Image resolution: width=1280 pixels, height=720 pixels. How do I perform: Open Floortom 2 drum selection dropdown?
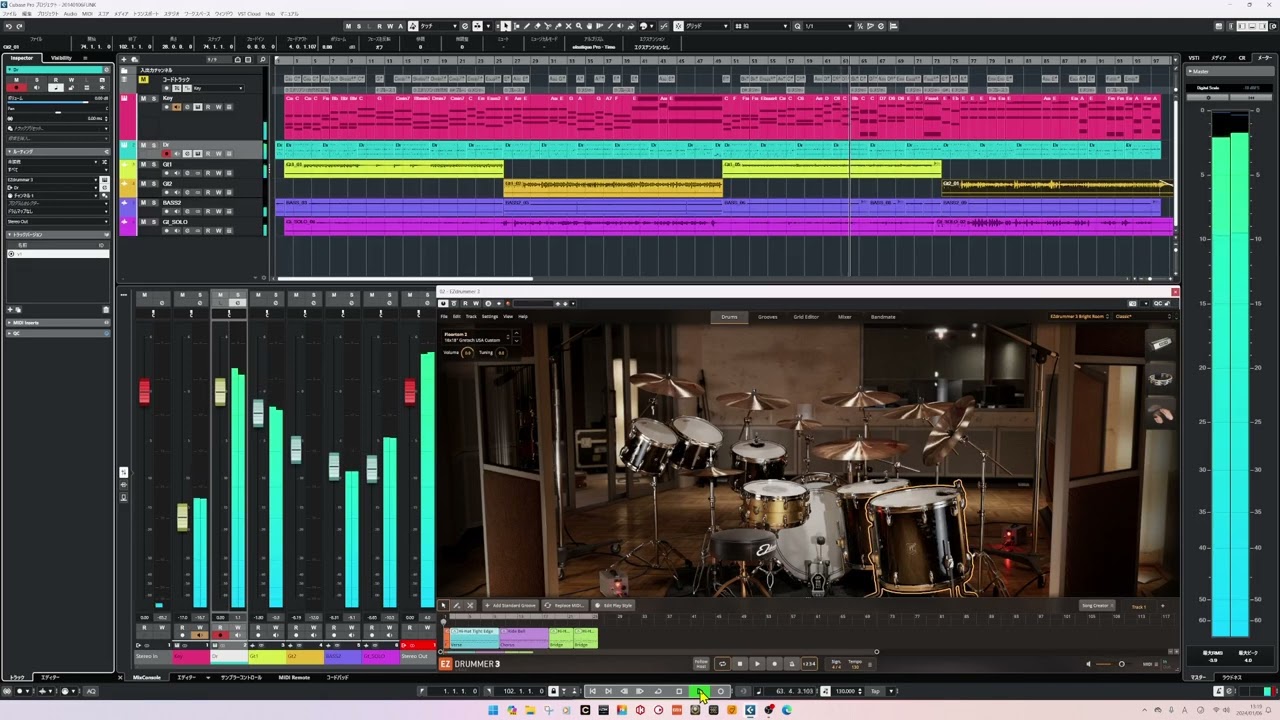point(477,338)
